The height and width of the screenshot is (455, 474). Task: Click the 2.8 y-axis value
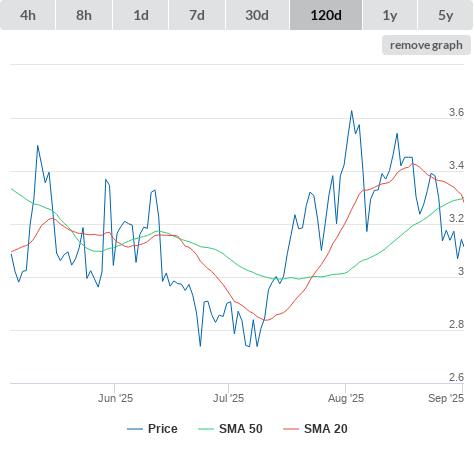click(456, 324)
